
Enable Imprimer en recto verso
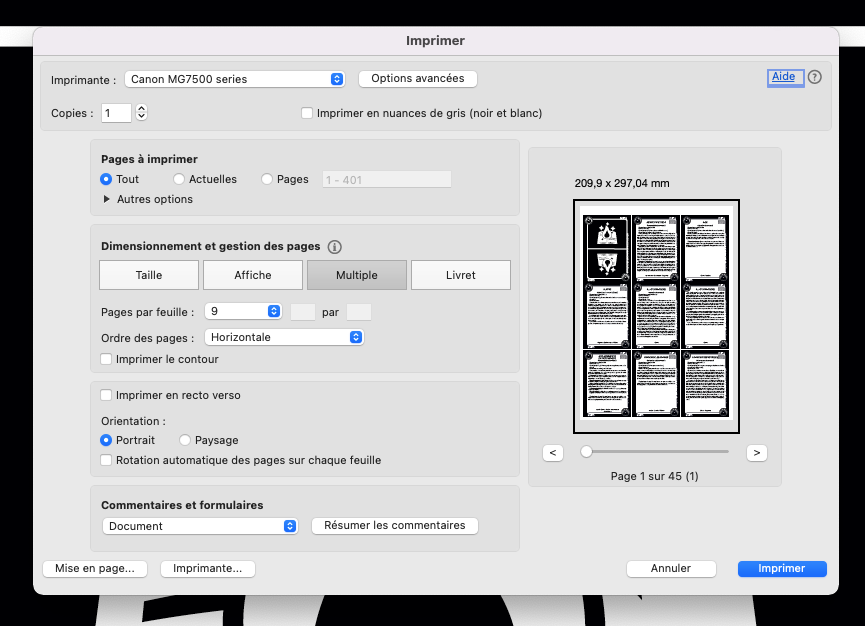click(x=107, y=395)
